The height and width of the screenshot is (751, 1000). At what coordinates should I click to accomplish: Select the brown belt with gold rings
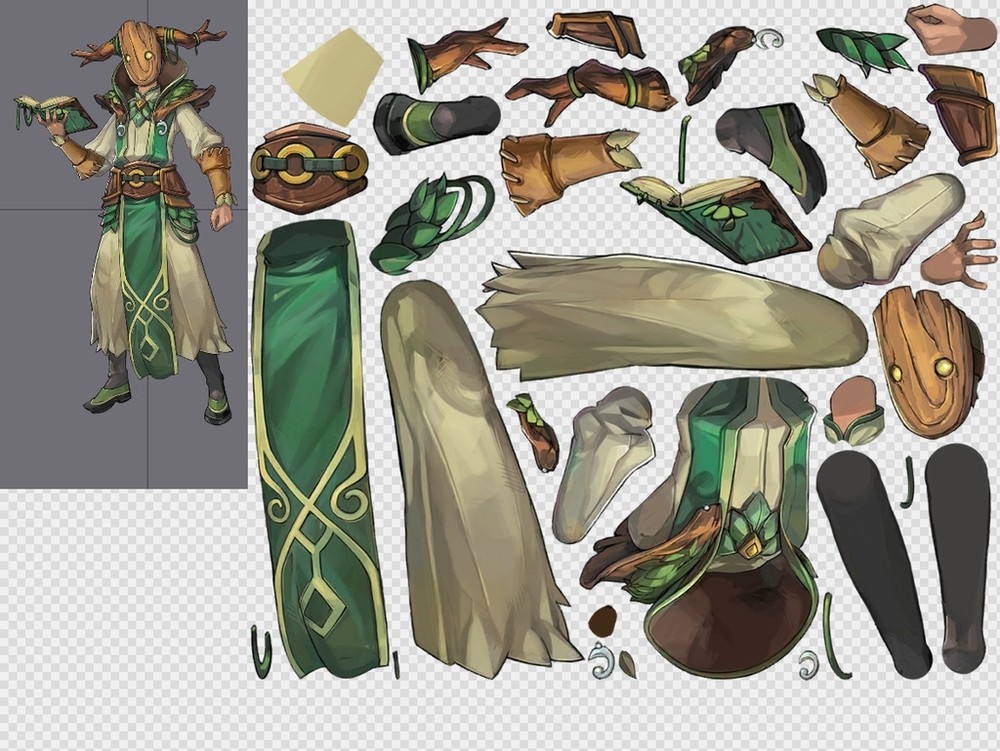(308, 167)
